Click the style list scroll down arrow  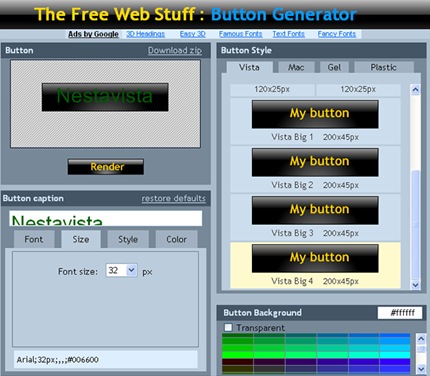click(x=415, y=285)
